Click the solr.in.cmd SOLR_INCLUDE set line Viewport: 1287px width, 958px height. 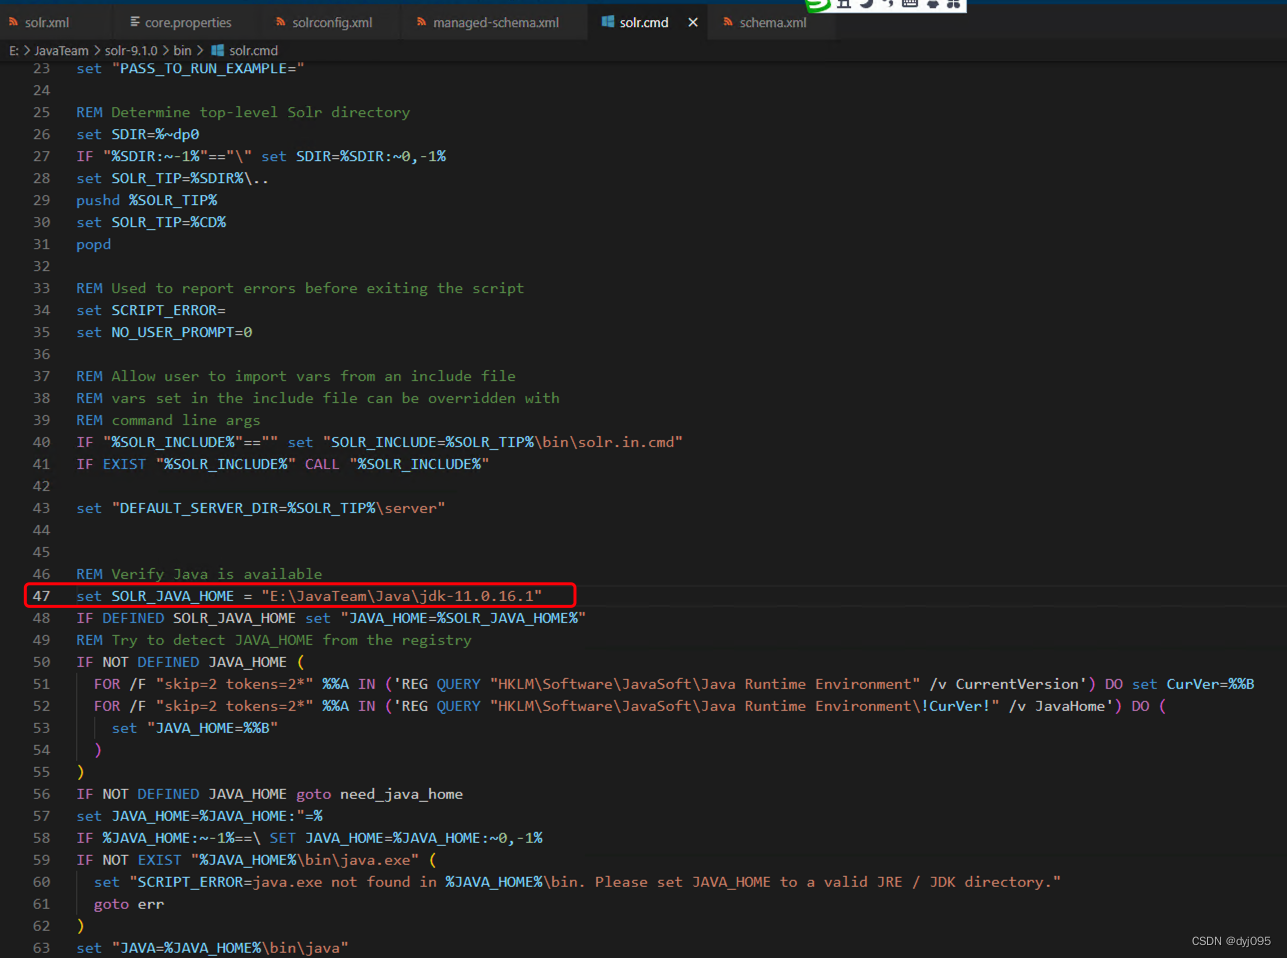(380, 442)
